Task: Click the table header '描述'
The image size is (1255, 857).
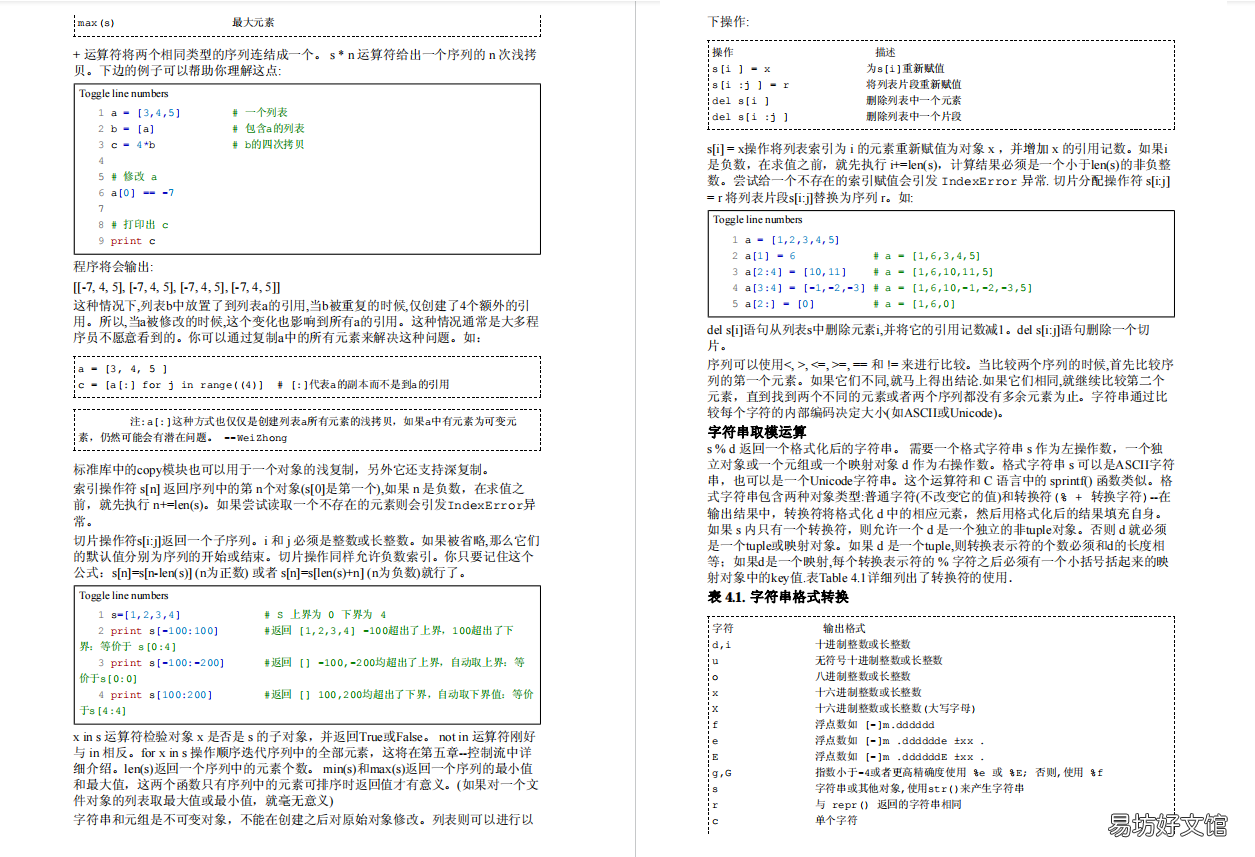Action: 885,52
